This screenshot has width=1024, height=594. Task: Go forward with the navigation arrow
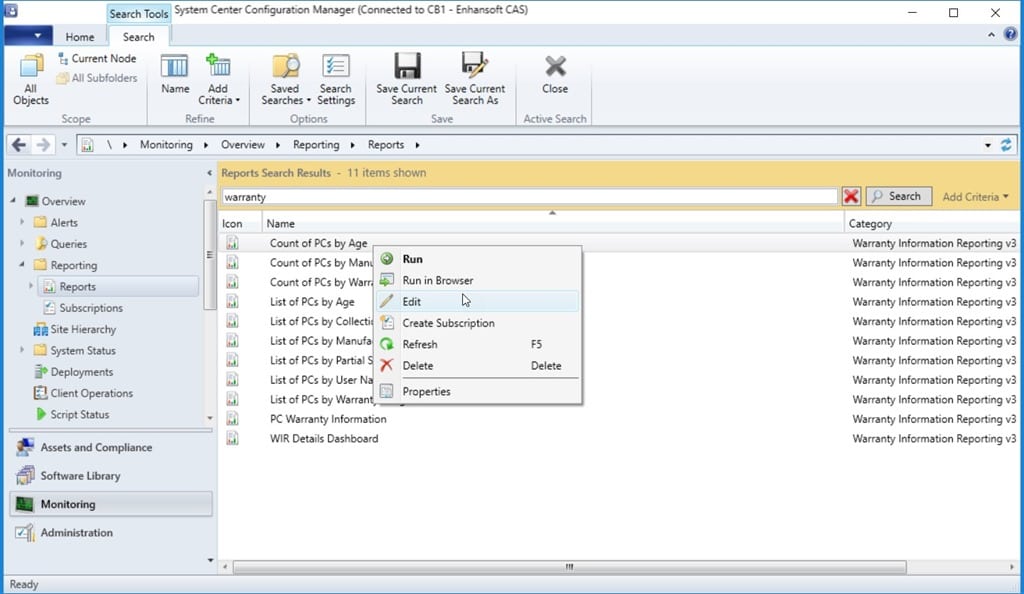tap(42, 144)
